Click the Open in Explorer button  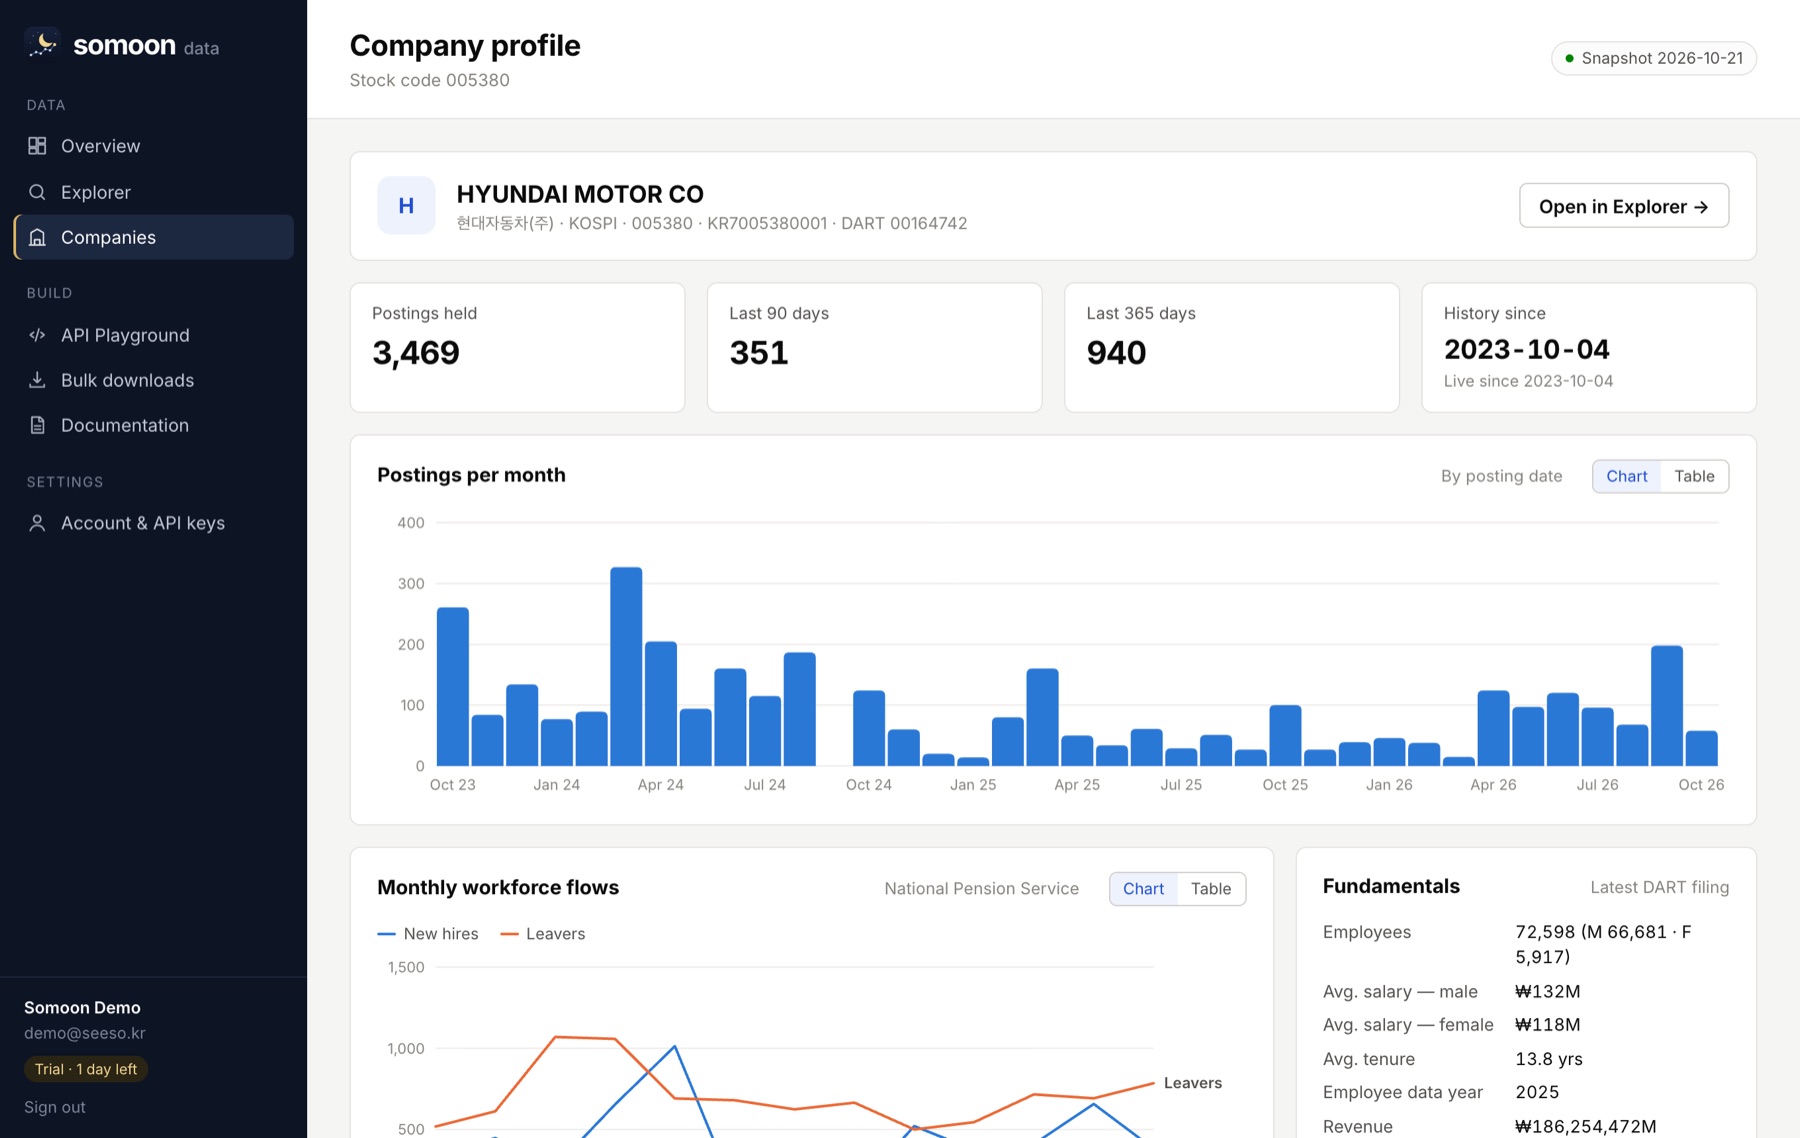click(1623, 206)
